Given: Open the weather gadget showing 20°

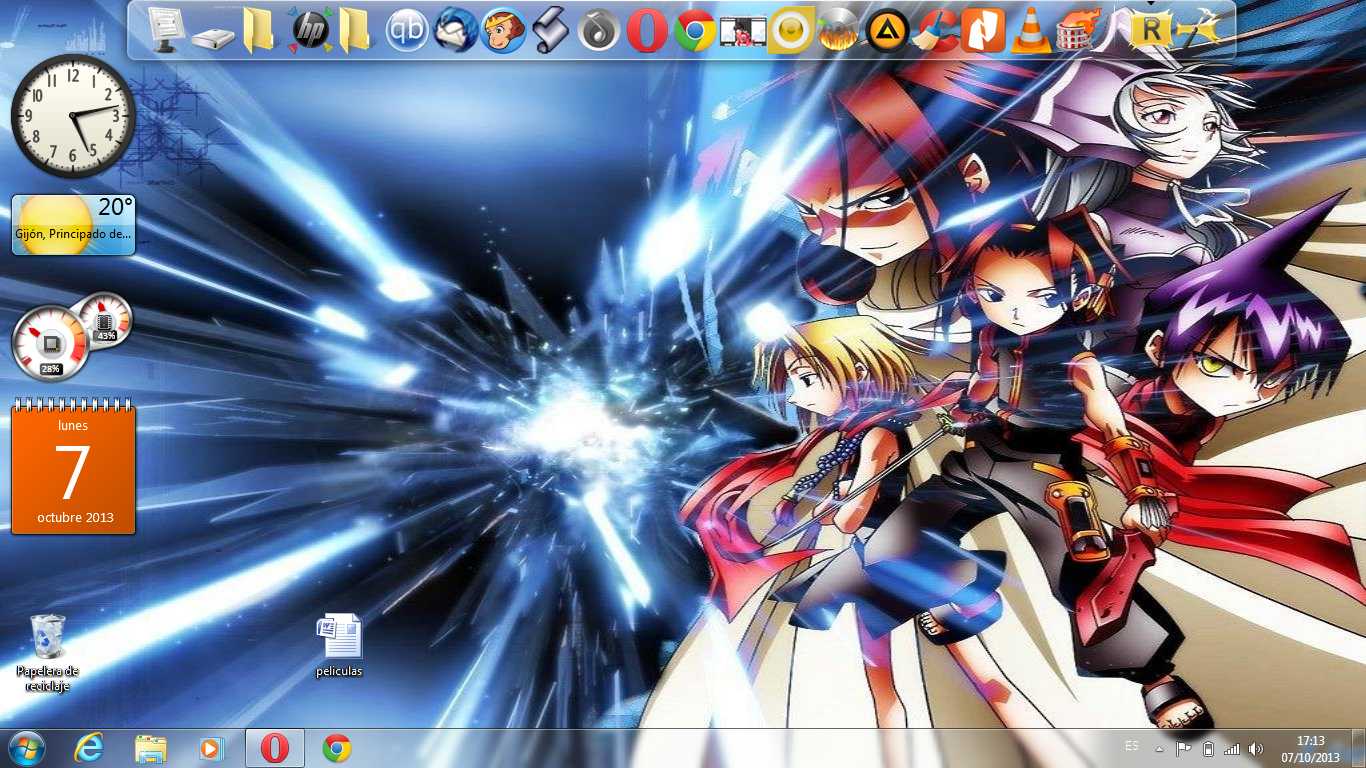Looking at the screenshot, I should pos(73,224).
